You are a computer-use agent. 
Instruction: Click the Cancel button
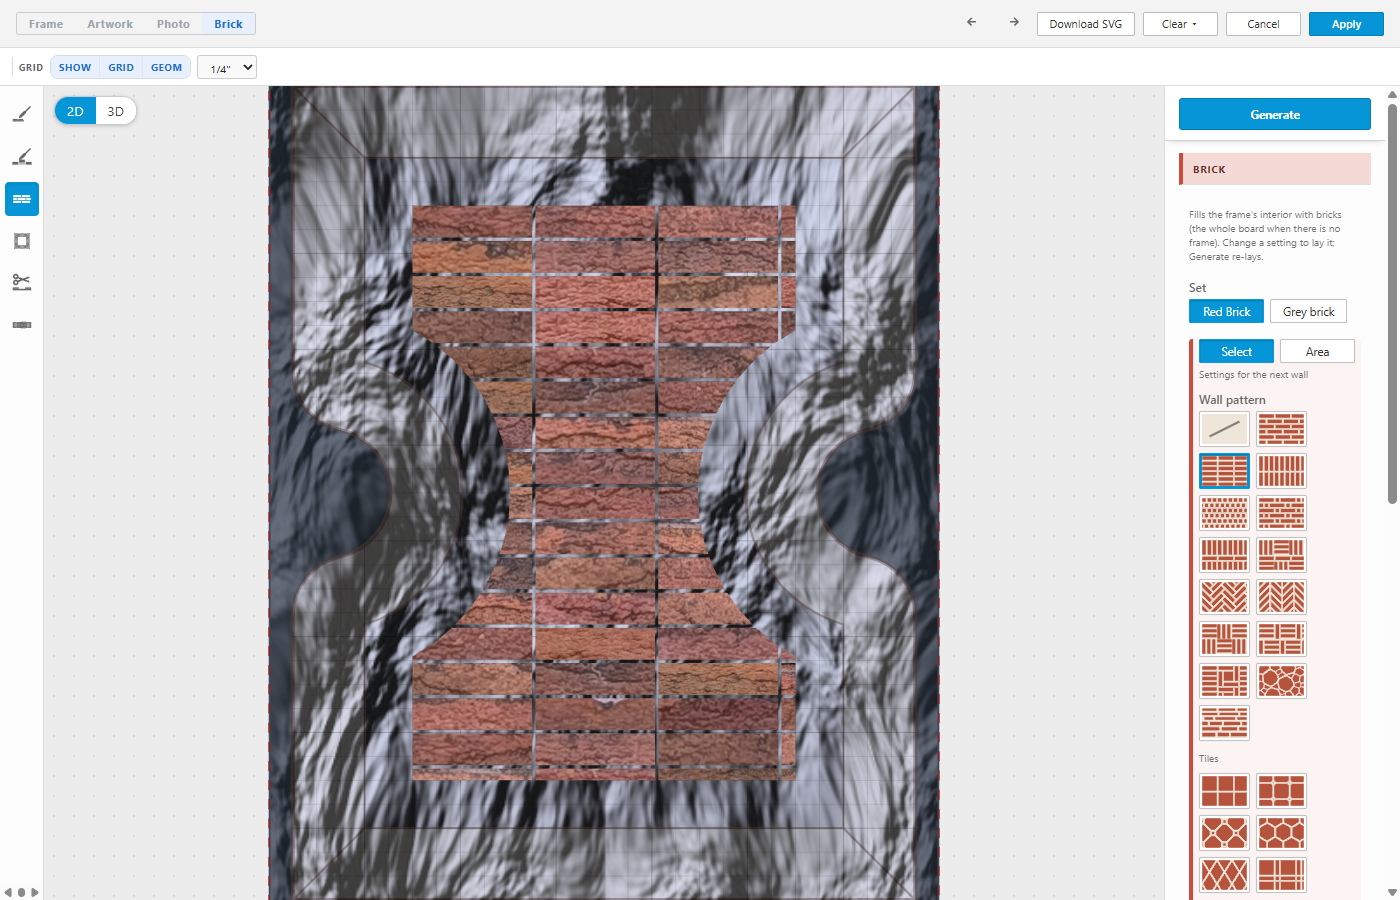(x=1263, y=24)
